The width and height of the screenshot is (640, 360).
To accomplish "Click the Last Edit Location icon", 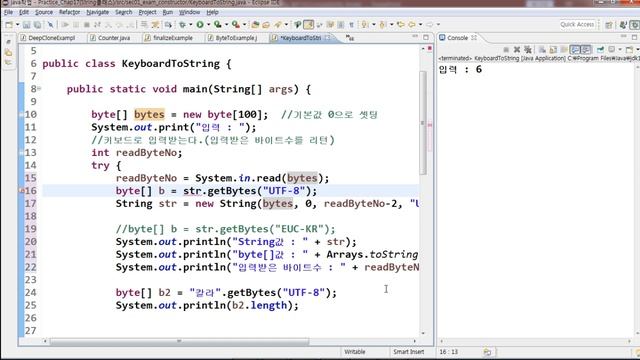I will [x=401, y=24].
